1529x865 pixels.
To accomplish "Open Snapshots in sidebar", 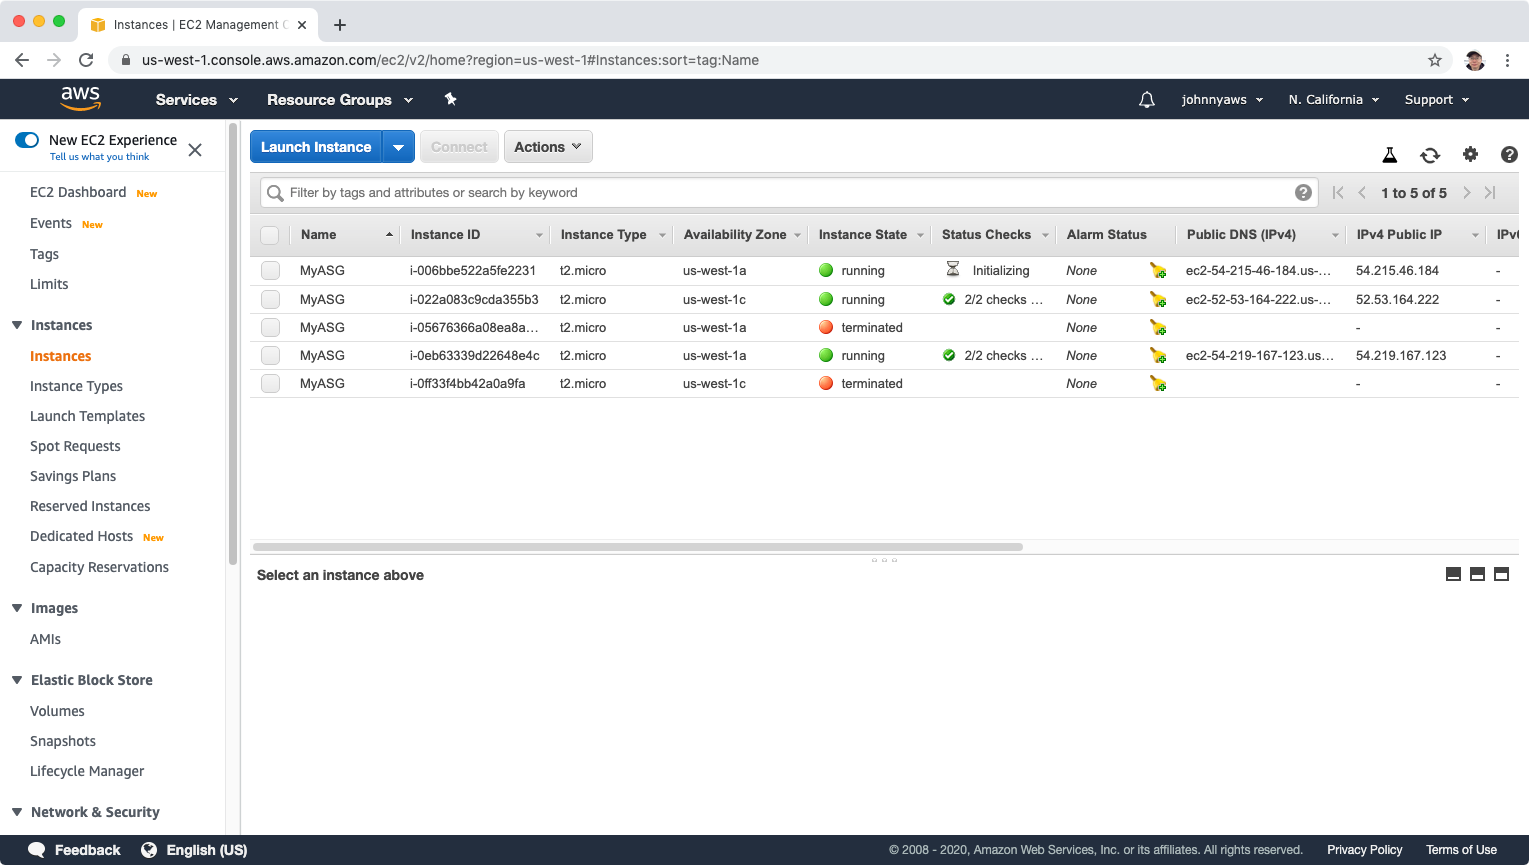I will (x=63, y=741).
